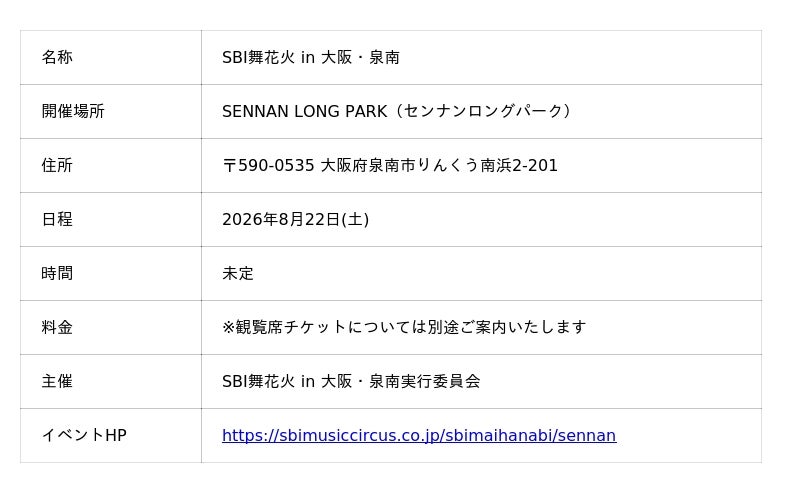This screenshot has height=493, width=800.
Task: Click the 2026年8月22日(土) date text
Action: point(295,220)
